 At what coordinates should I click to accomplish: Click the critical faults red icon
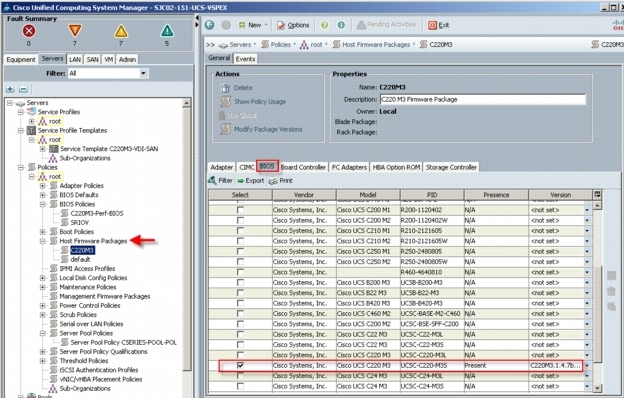(x=29, y=31)
